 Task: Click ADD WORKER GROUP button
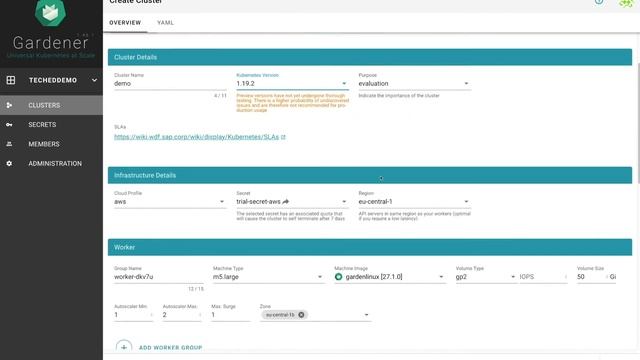(170, 348)
